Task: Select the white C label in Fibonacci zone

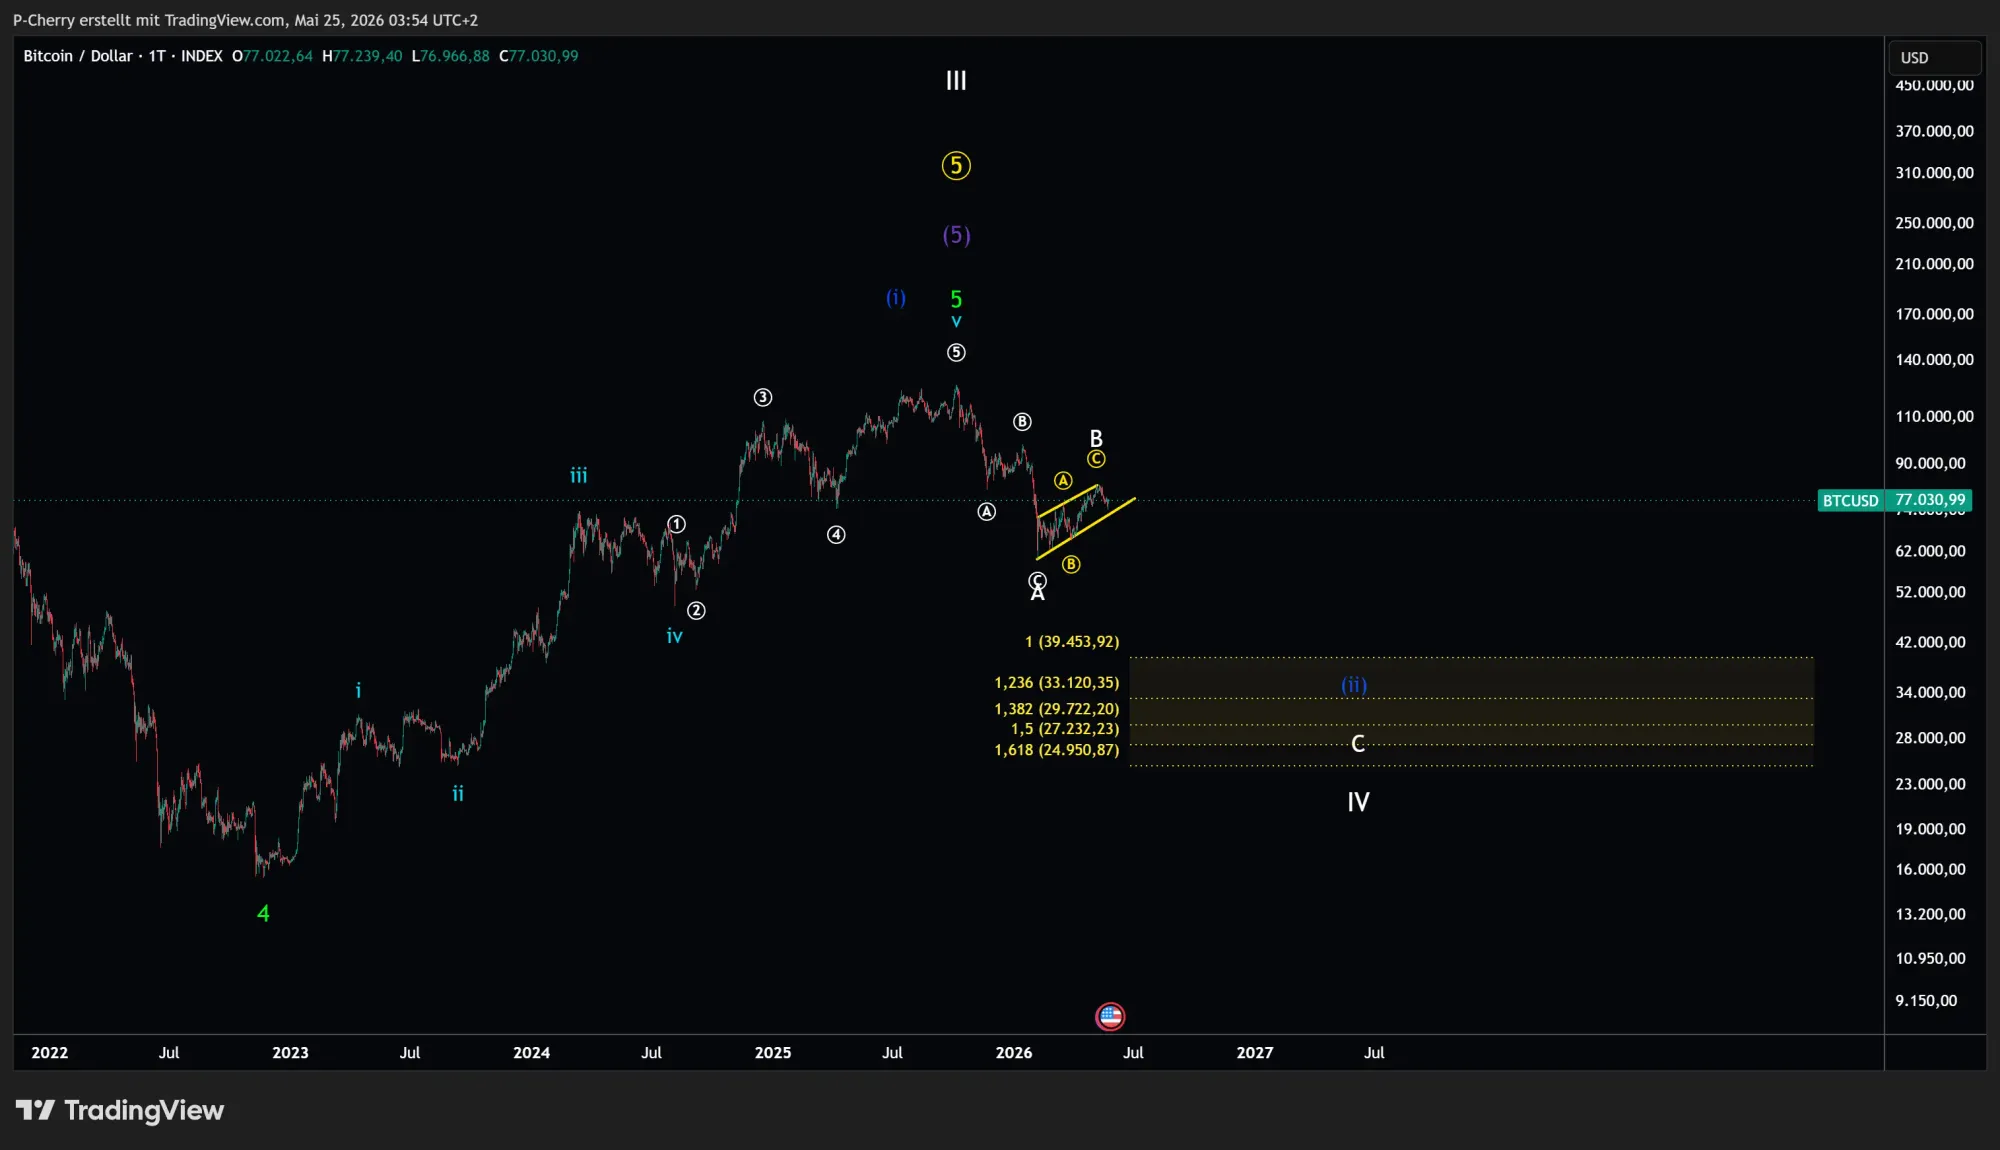Action: pos(1358,743)
